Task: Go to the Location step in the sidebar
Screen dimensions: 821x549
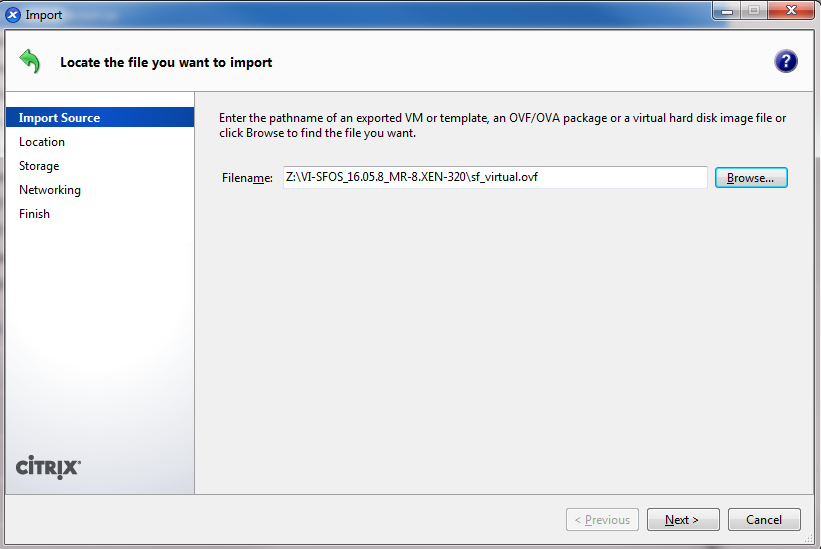Action: tap(42, 142)
